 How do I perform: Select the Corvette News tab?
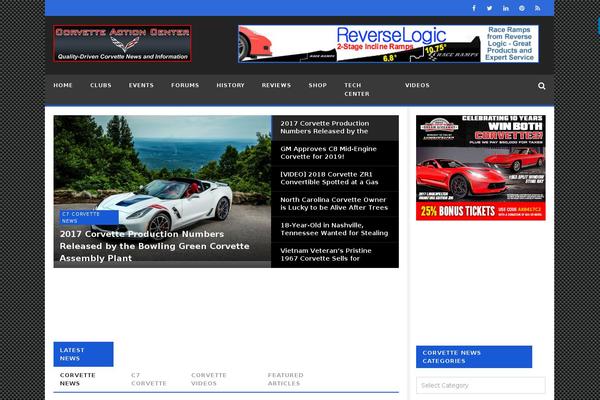click(78, 379)
